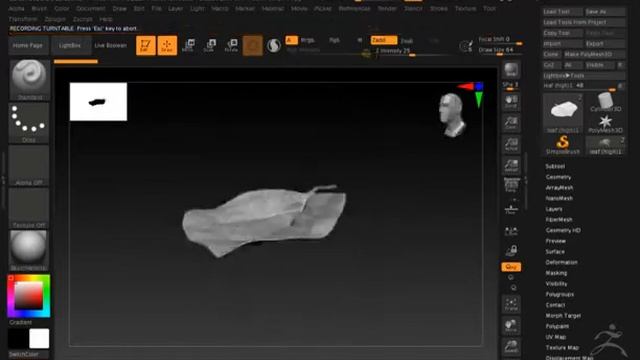Expand the ArrayMesh subpalette

(559, 188)
